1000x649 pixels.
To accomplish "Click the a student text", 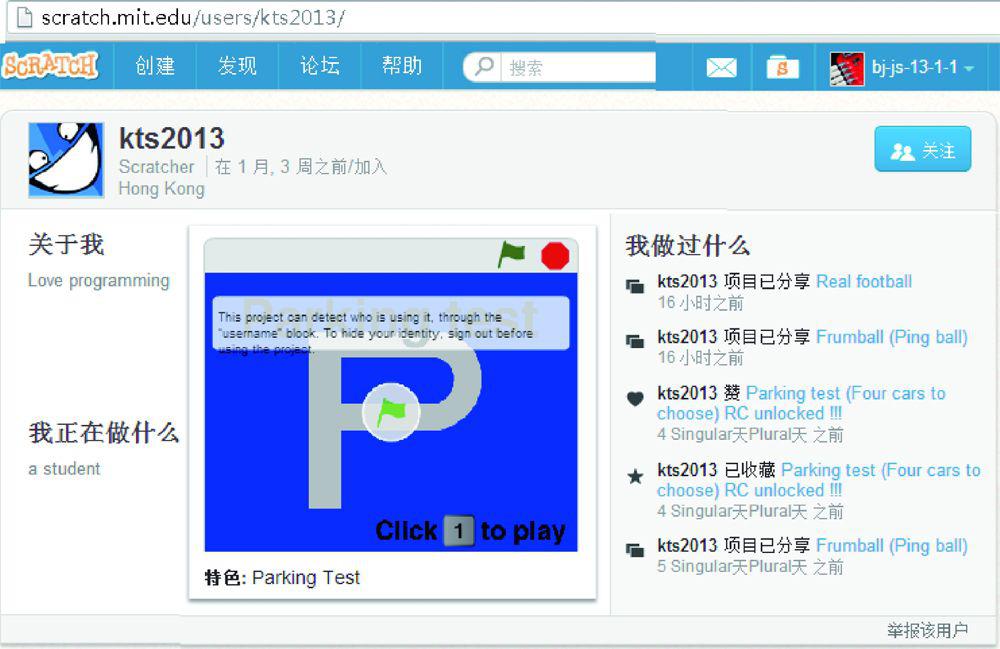I will (64, 469).
